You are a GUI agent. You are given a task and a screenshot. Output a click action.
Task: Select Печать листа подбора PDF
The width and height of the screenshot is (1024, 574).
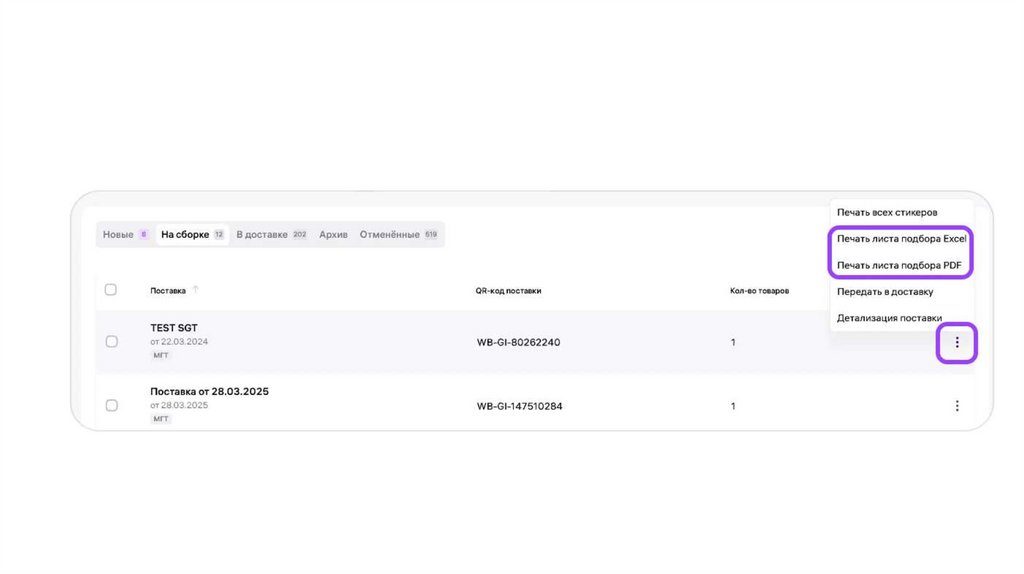click(x=898, y=265)
